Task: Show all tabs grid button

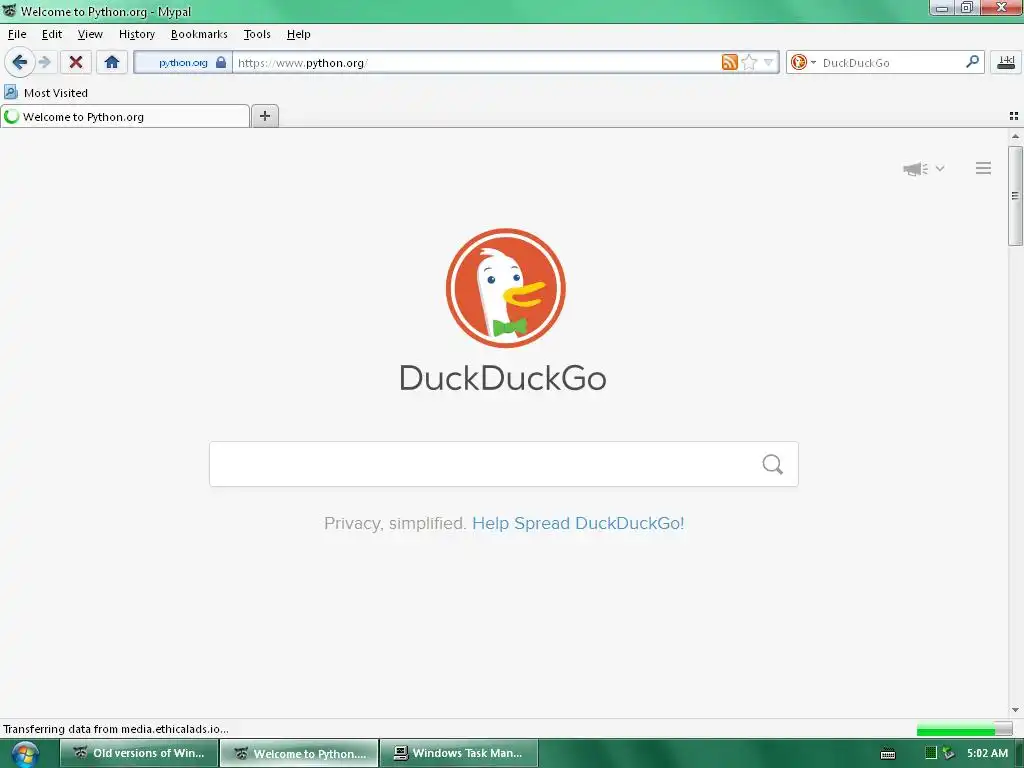Action: (x=1014, y=116)
